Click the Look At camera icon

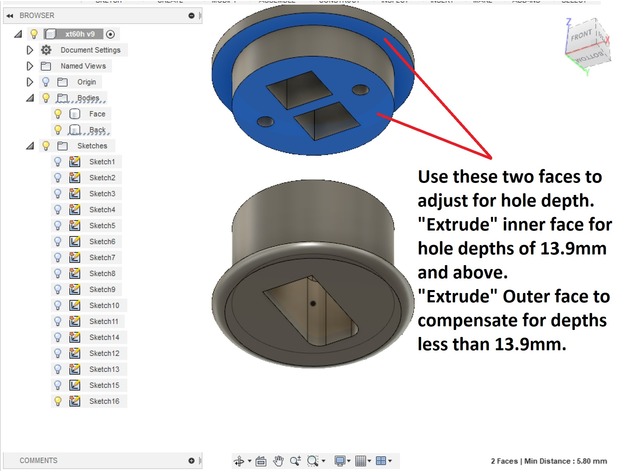click(x=261, y=461)
